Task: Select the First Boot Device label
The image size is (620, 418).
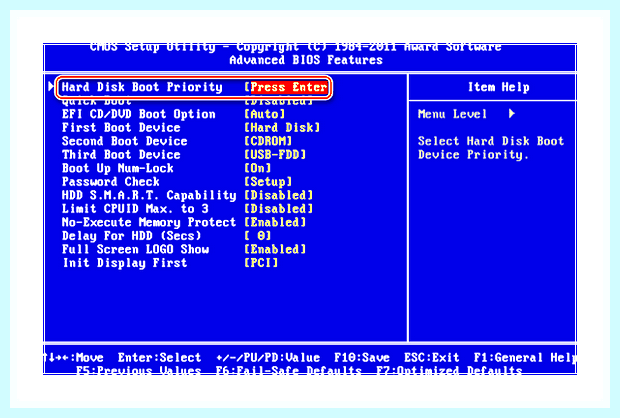Action: (x=121, y=128)
